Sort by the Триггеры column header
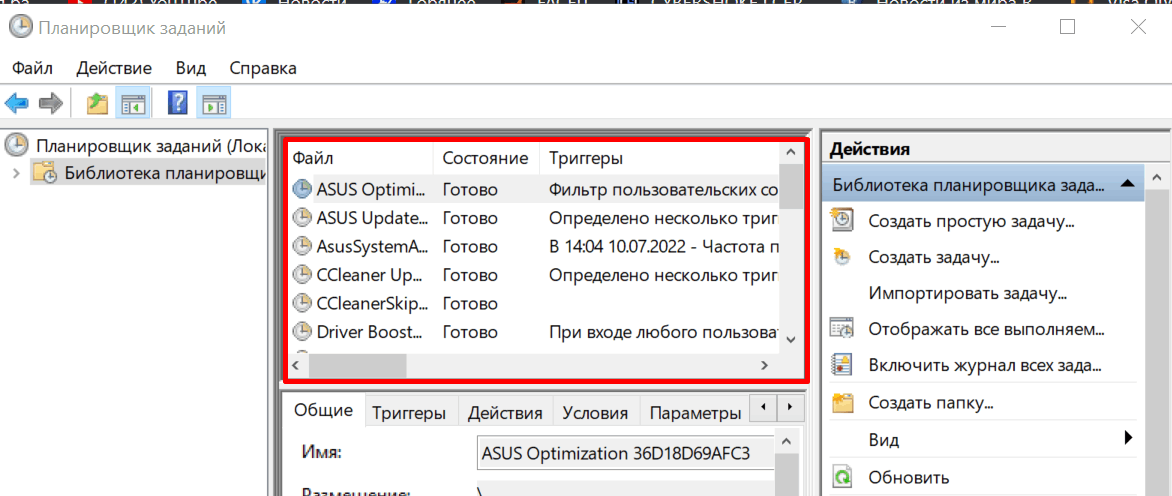Screen dimensions: 1172x496 (659, 158)
